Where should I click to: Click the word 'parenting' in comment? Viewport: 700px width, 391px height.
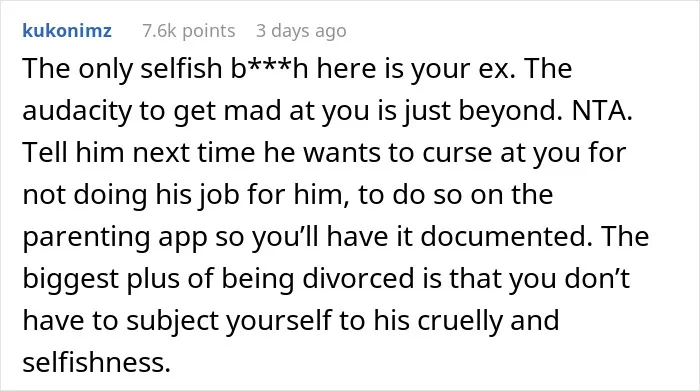click(86, 237)
